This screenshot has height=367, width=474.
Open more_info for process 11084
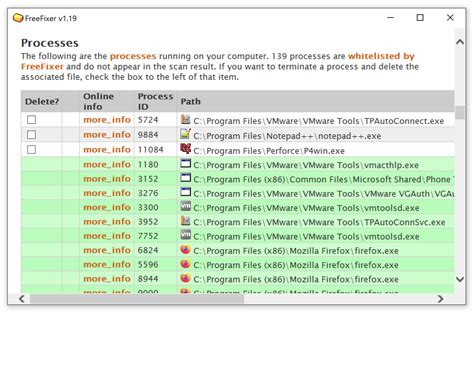coord(107,150)
